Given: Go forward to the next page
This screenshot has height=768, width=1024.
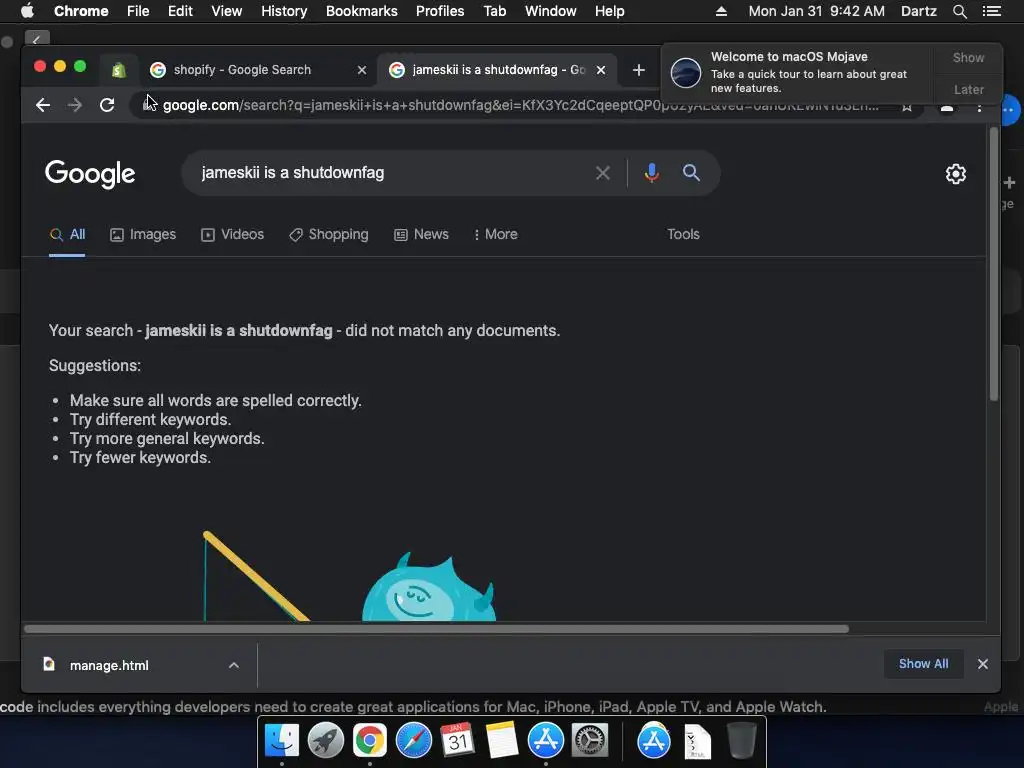Looking at the screenshot, I should pyautogui.click(x=75, y=105).
